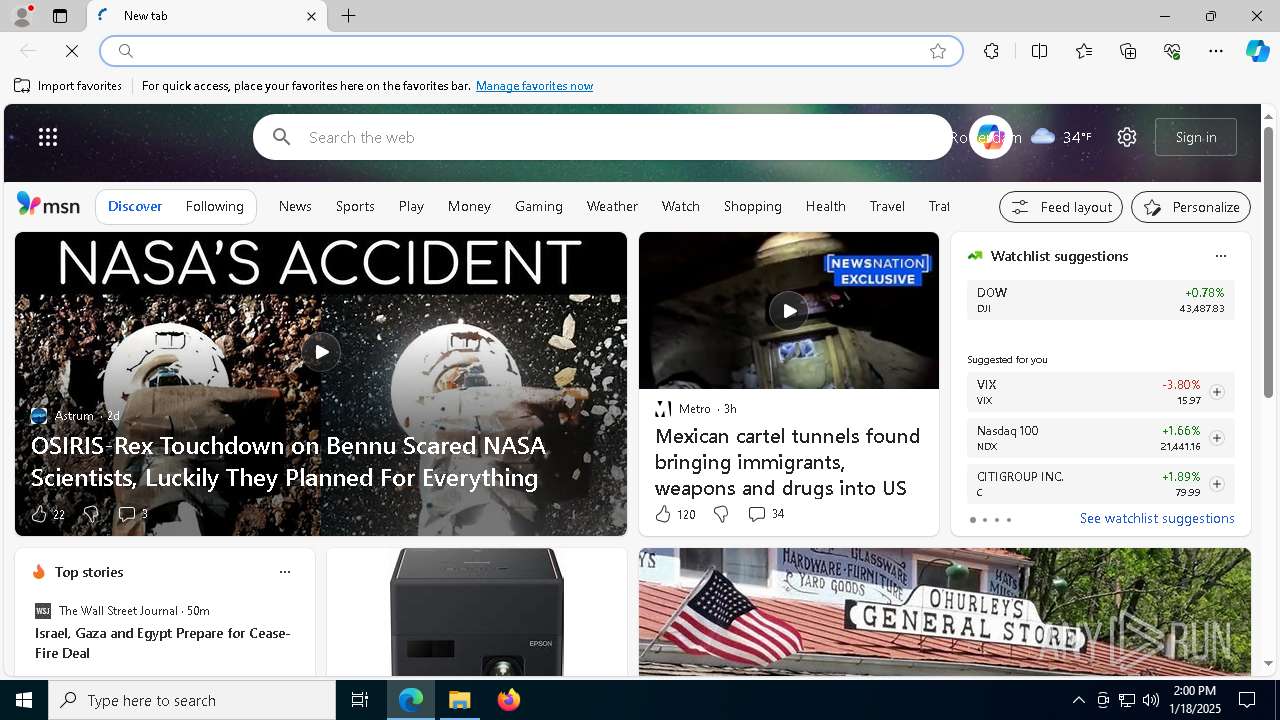
Task: Open Feed layout options
Action: point(1061,207)
